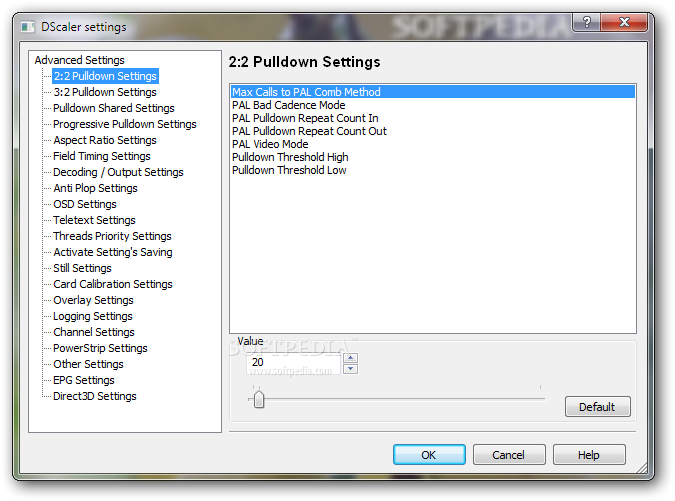Select PAL Video Mode item
675x501 pixels.
click(x=433, y=144)
